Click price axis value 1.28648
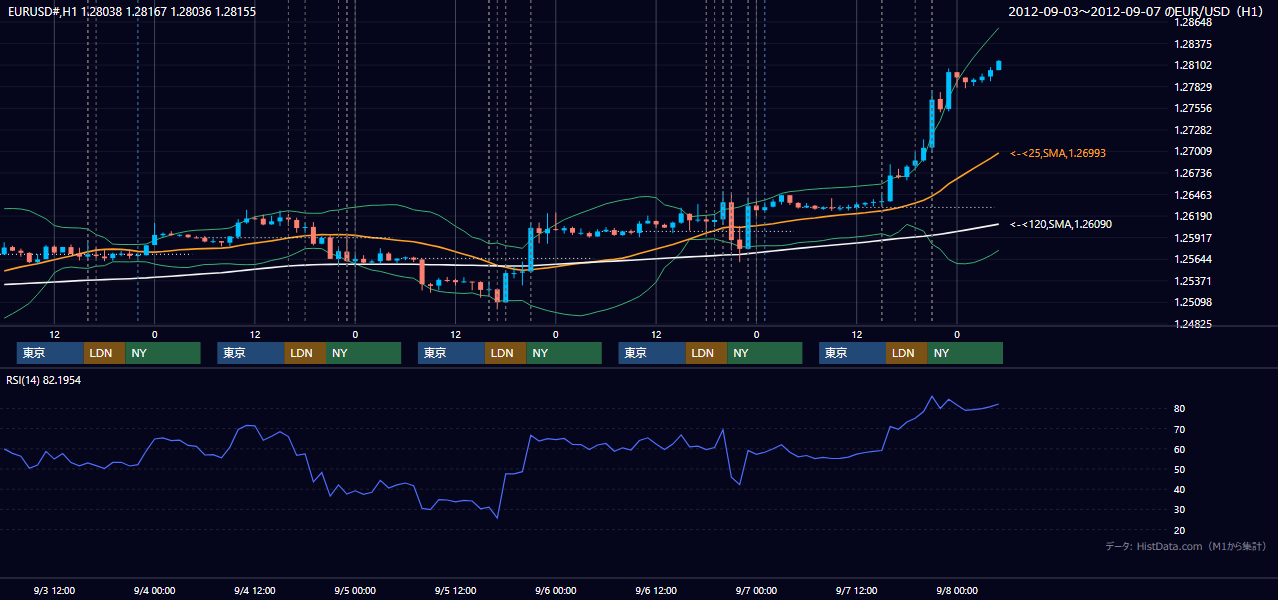The image size is (1278, 600). point(1192,22)
